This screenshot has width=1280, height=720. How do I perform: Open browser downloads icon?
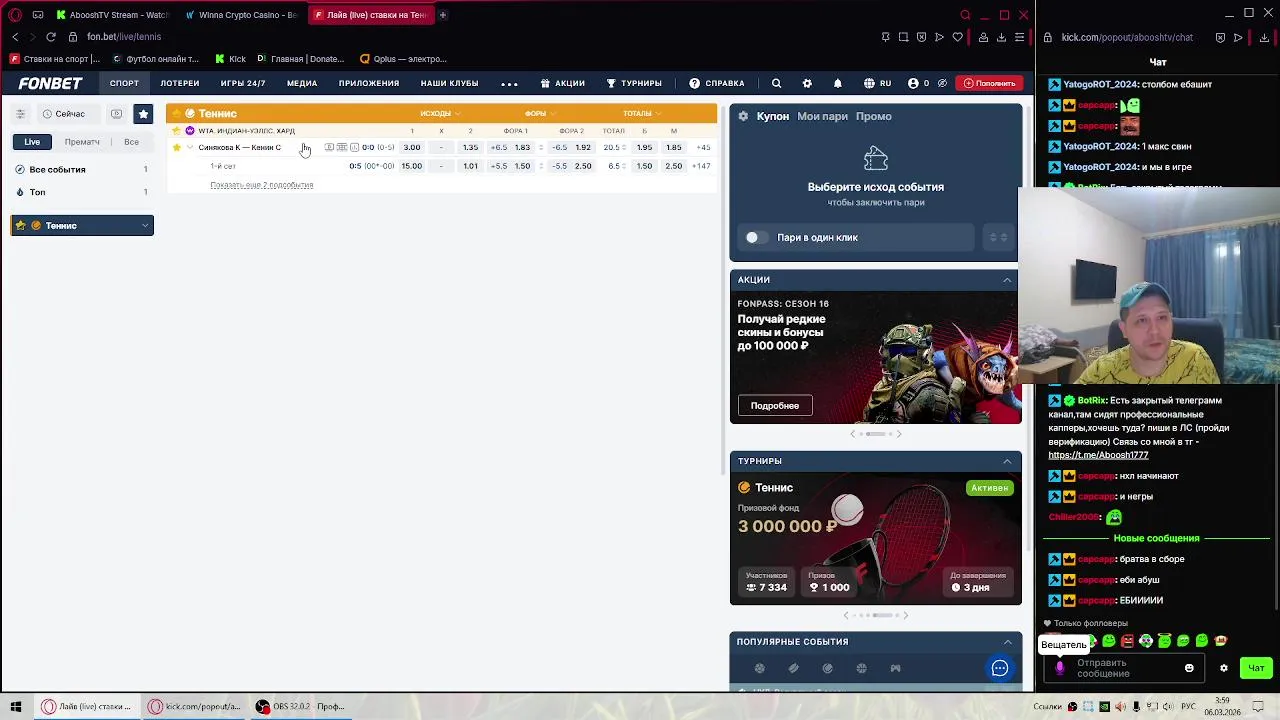coord(1001,37)
